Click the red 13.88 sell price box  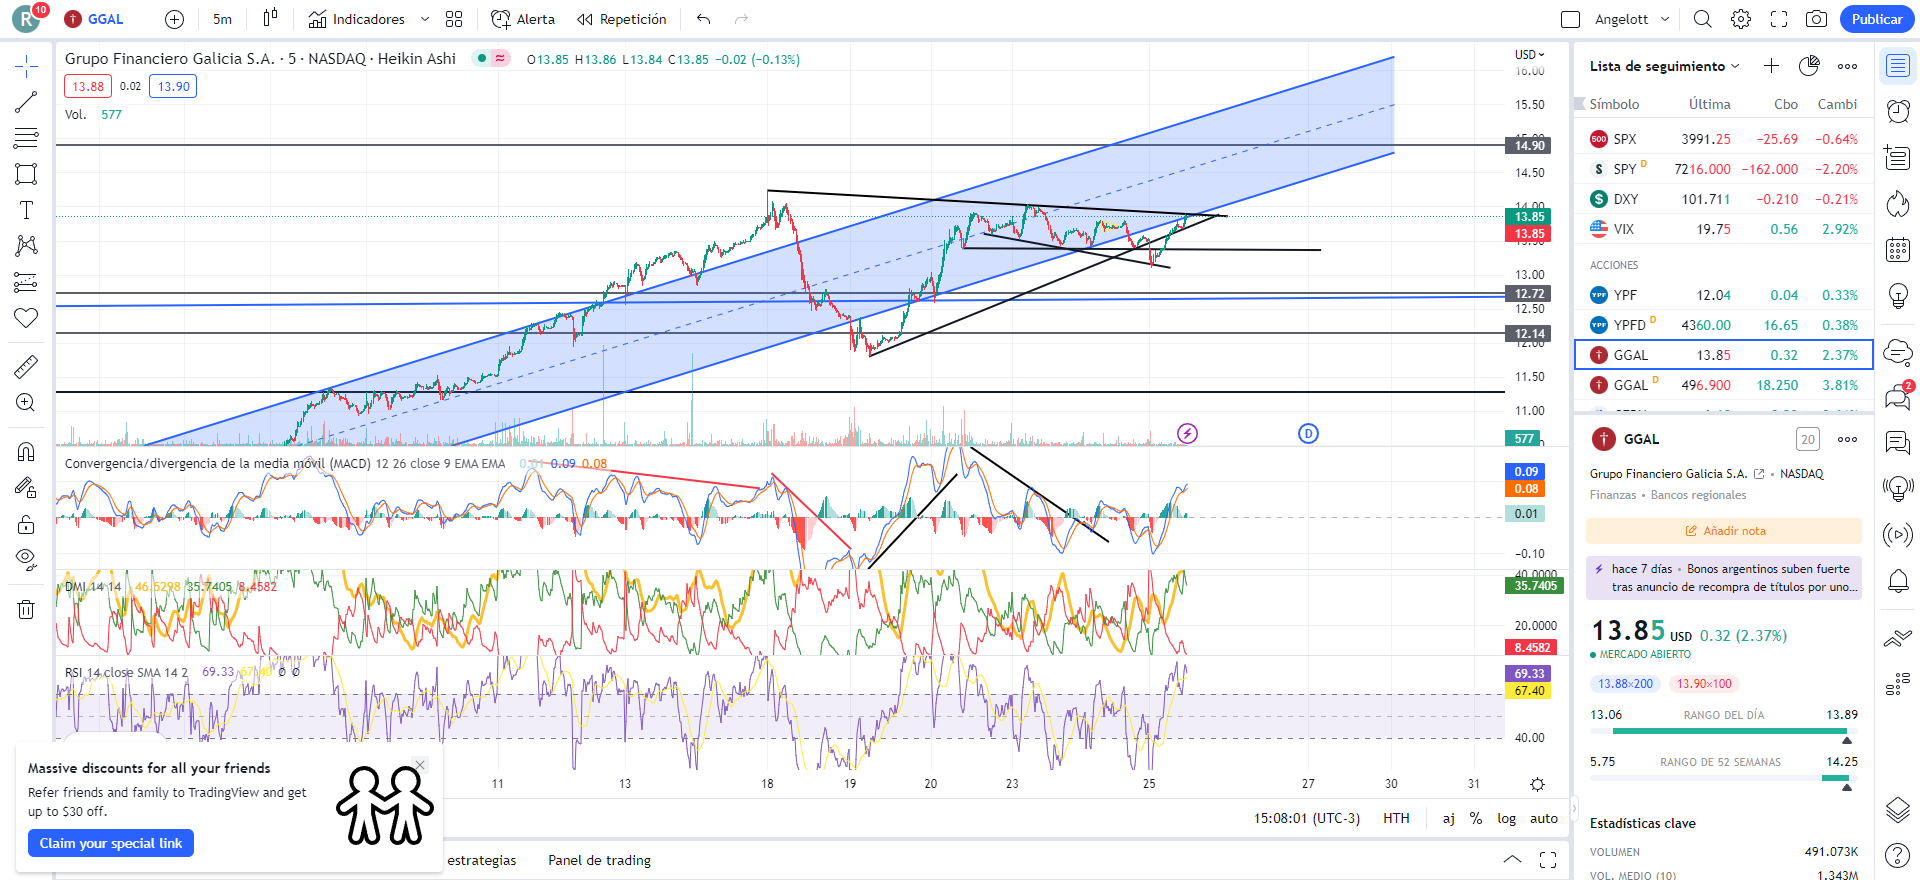[x=88, y=86]
